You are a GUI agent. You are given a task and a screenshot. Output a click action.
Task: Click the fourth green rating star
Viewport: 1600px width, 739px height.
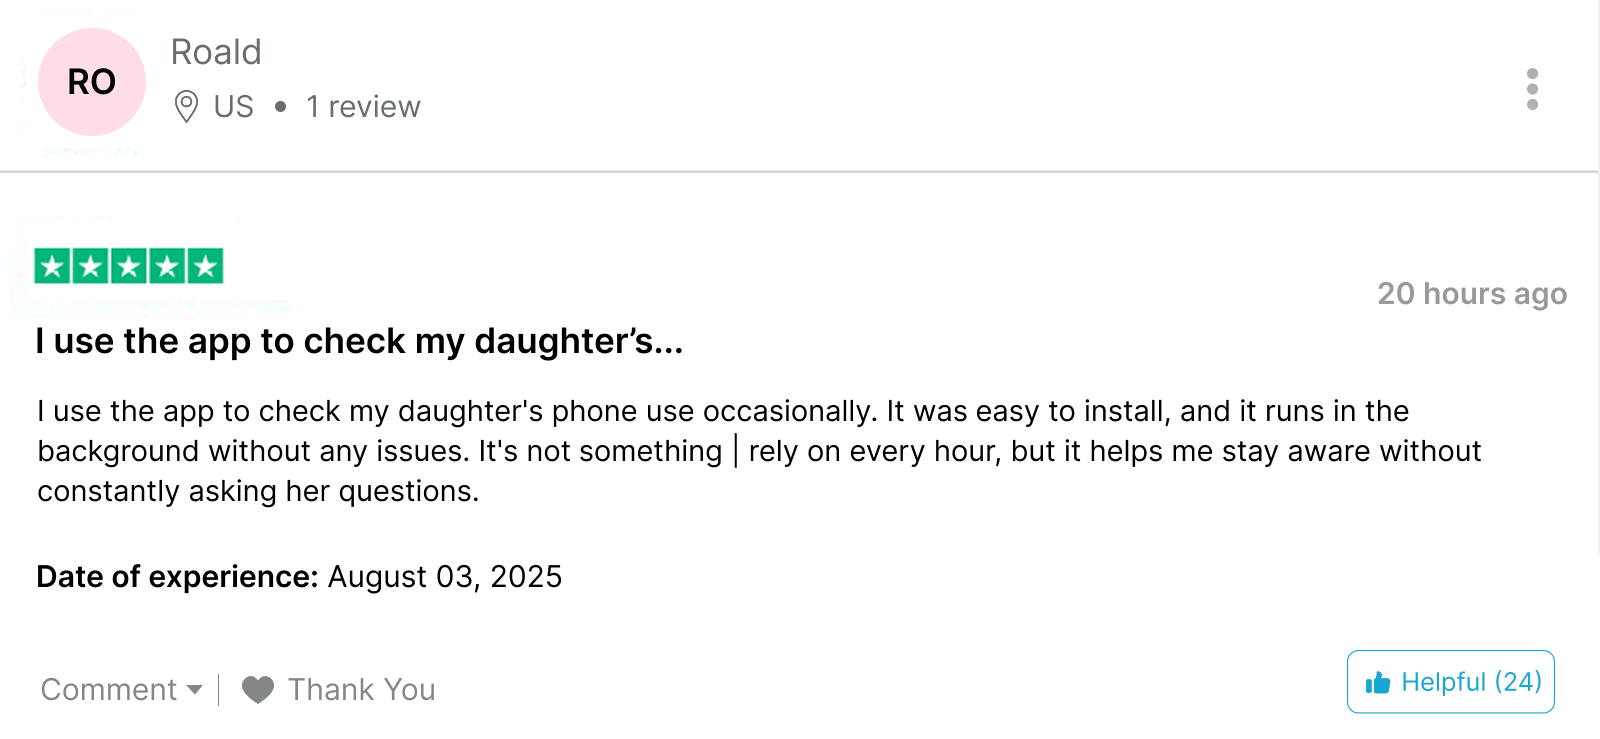[167, 266]
